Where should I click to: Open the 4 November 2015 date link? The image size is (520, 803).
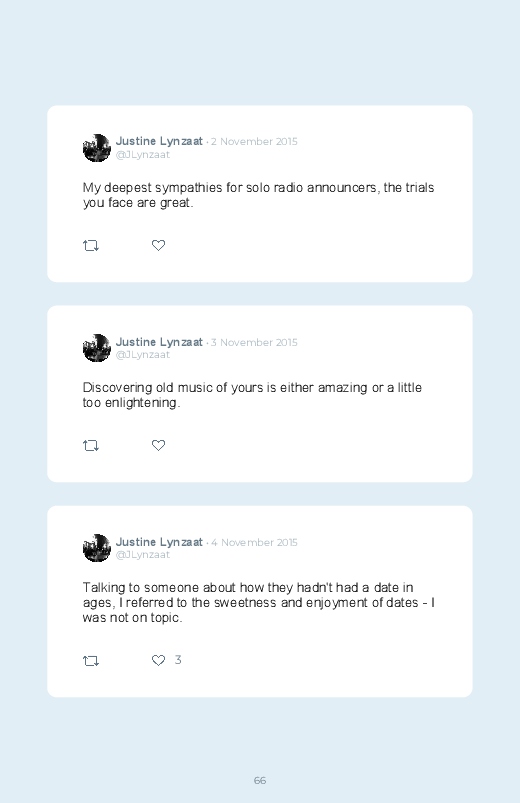(x=254, y=542)
